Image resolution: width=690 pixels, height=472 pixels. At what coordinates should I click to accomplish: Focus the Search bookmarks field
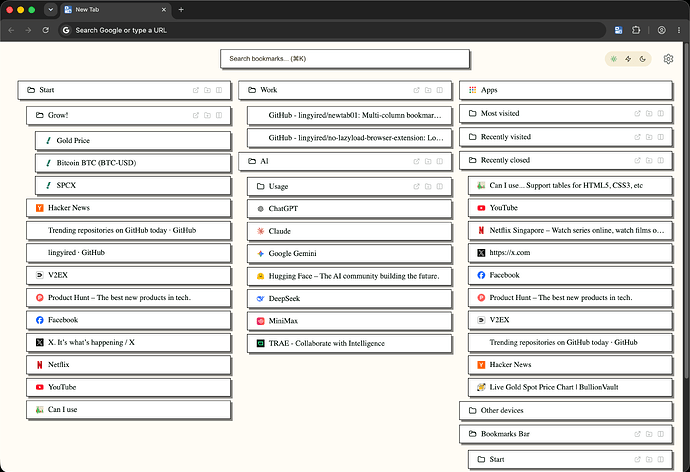345,59
